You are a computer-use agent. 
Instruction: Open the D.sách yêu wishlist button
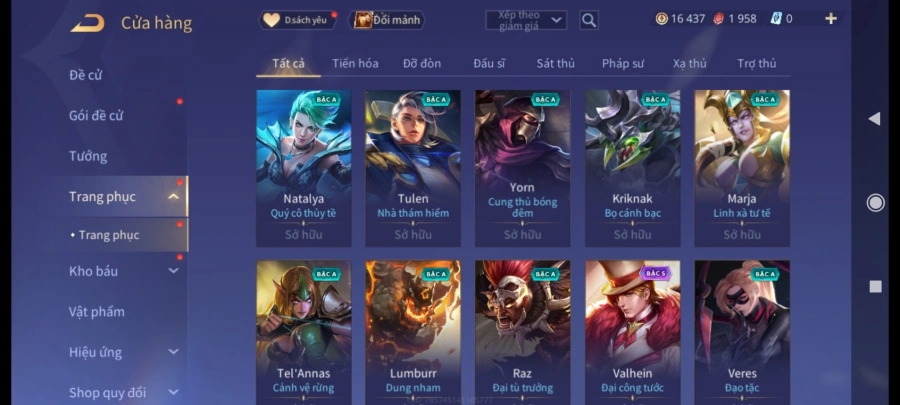coord(298,20)
